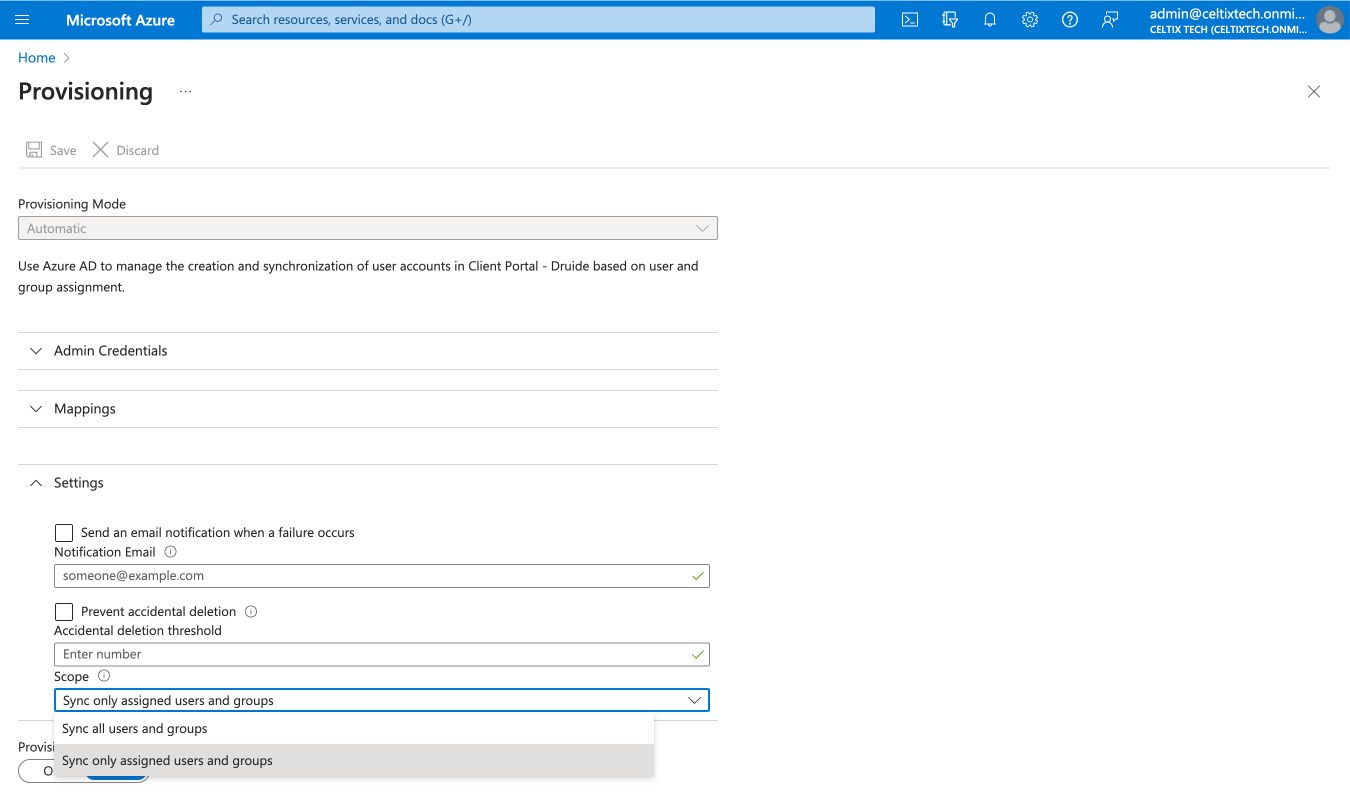Click Discard in the command bar
The width and height of the screenshot is (1350, 796).
click(x=126, y=150)
